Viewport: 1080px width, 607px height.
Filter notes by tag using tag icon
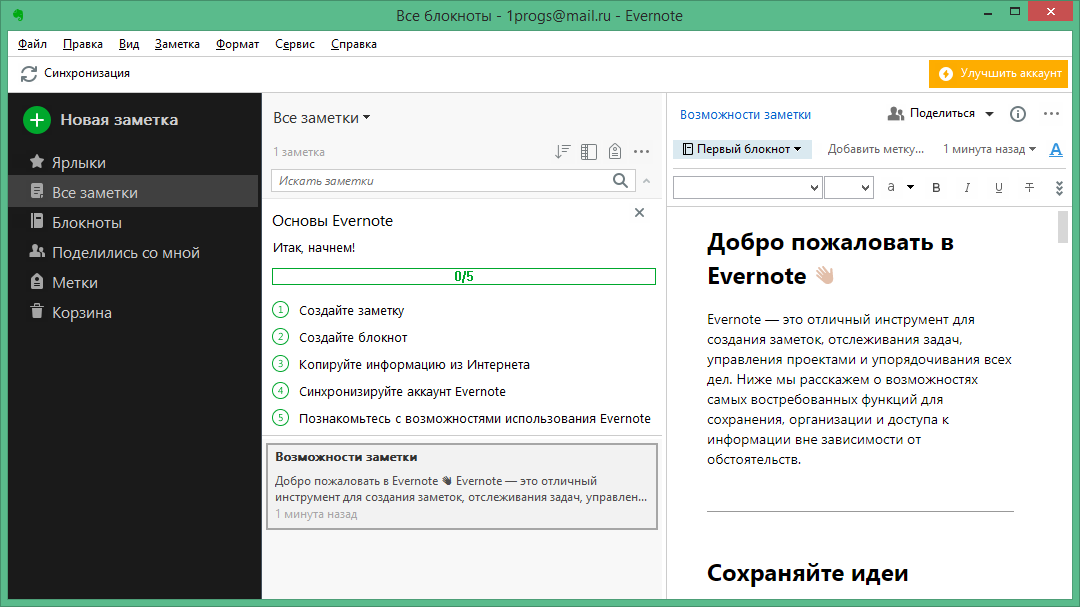click(615, 151)
